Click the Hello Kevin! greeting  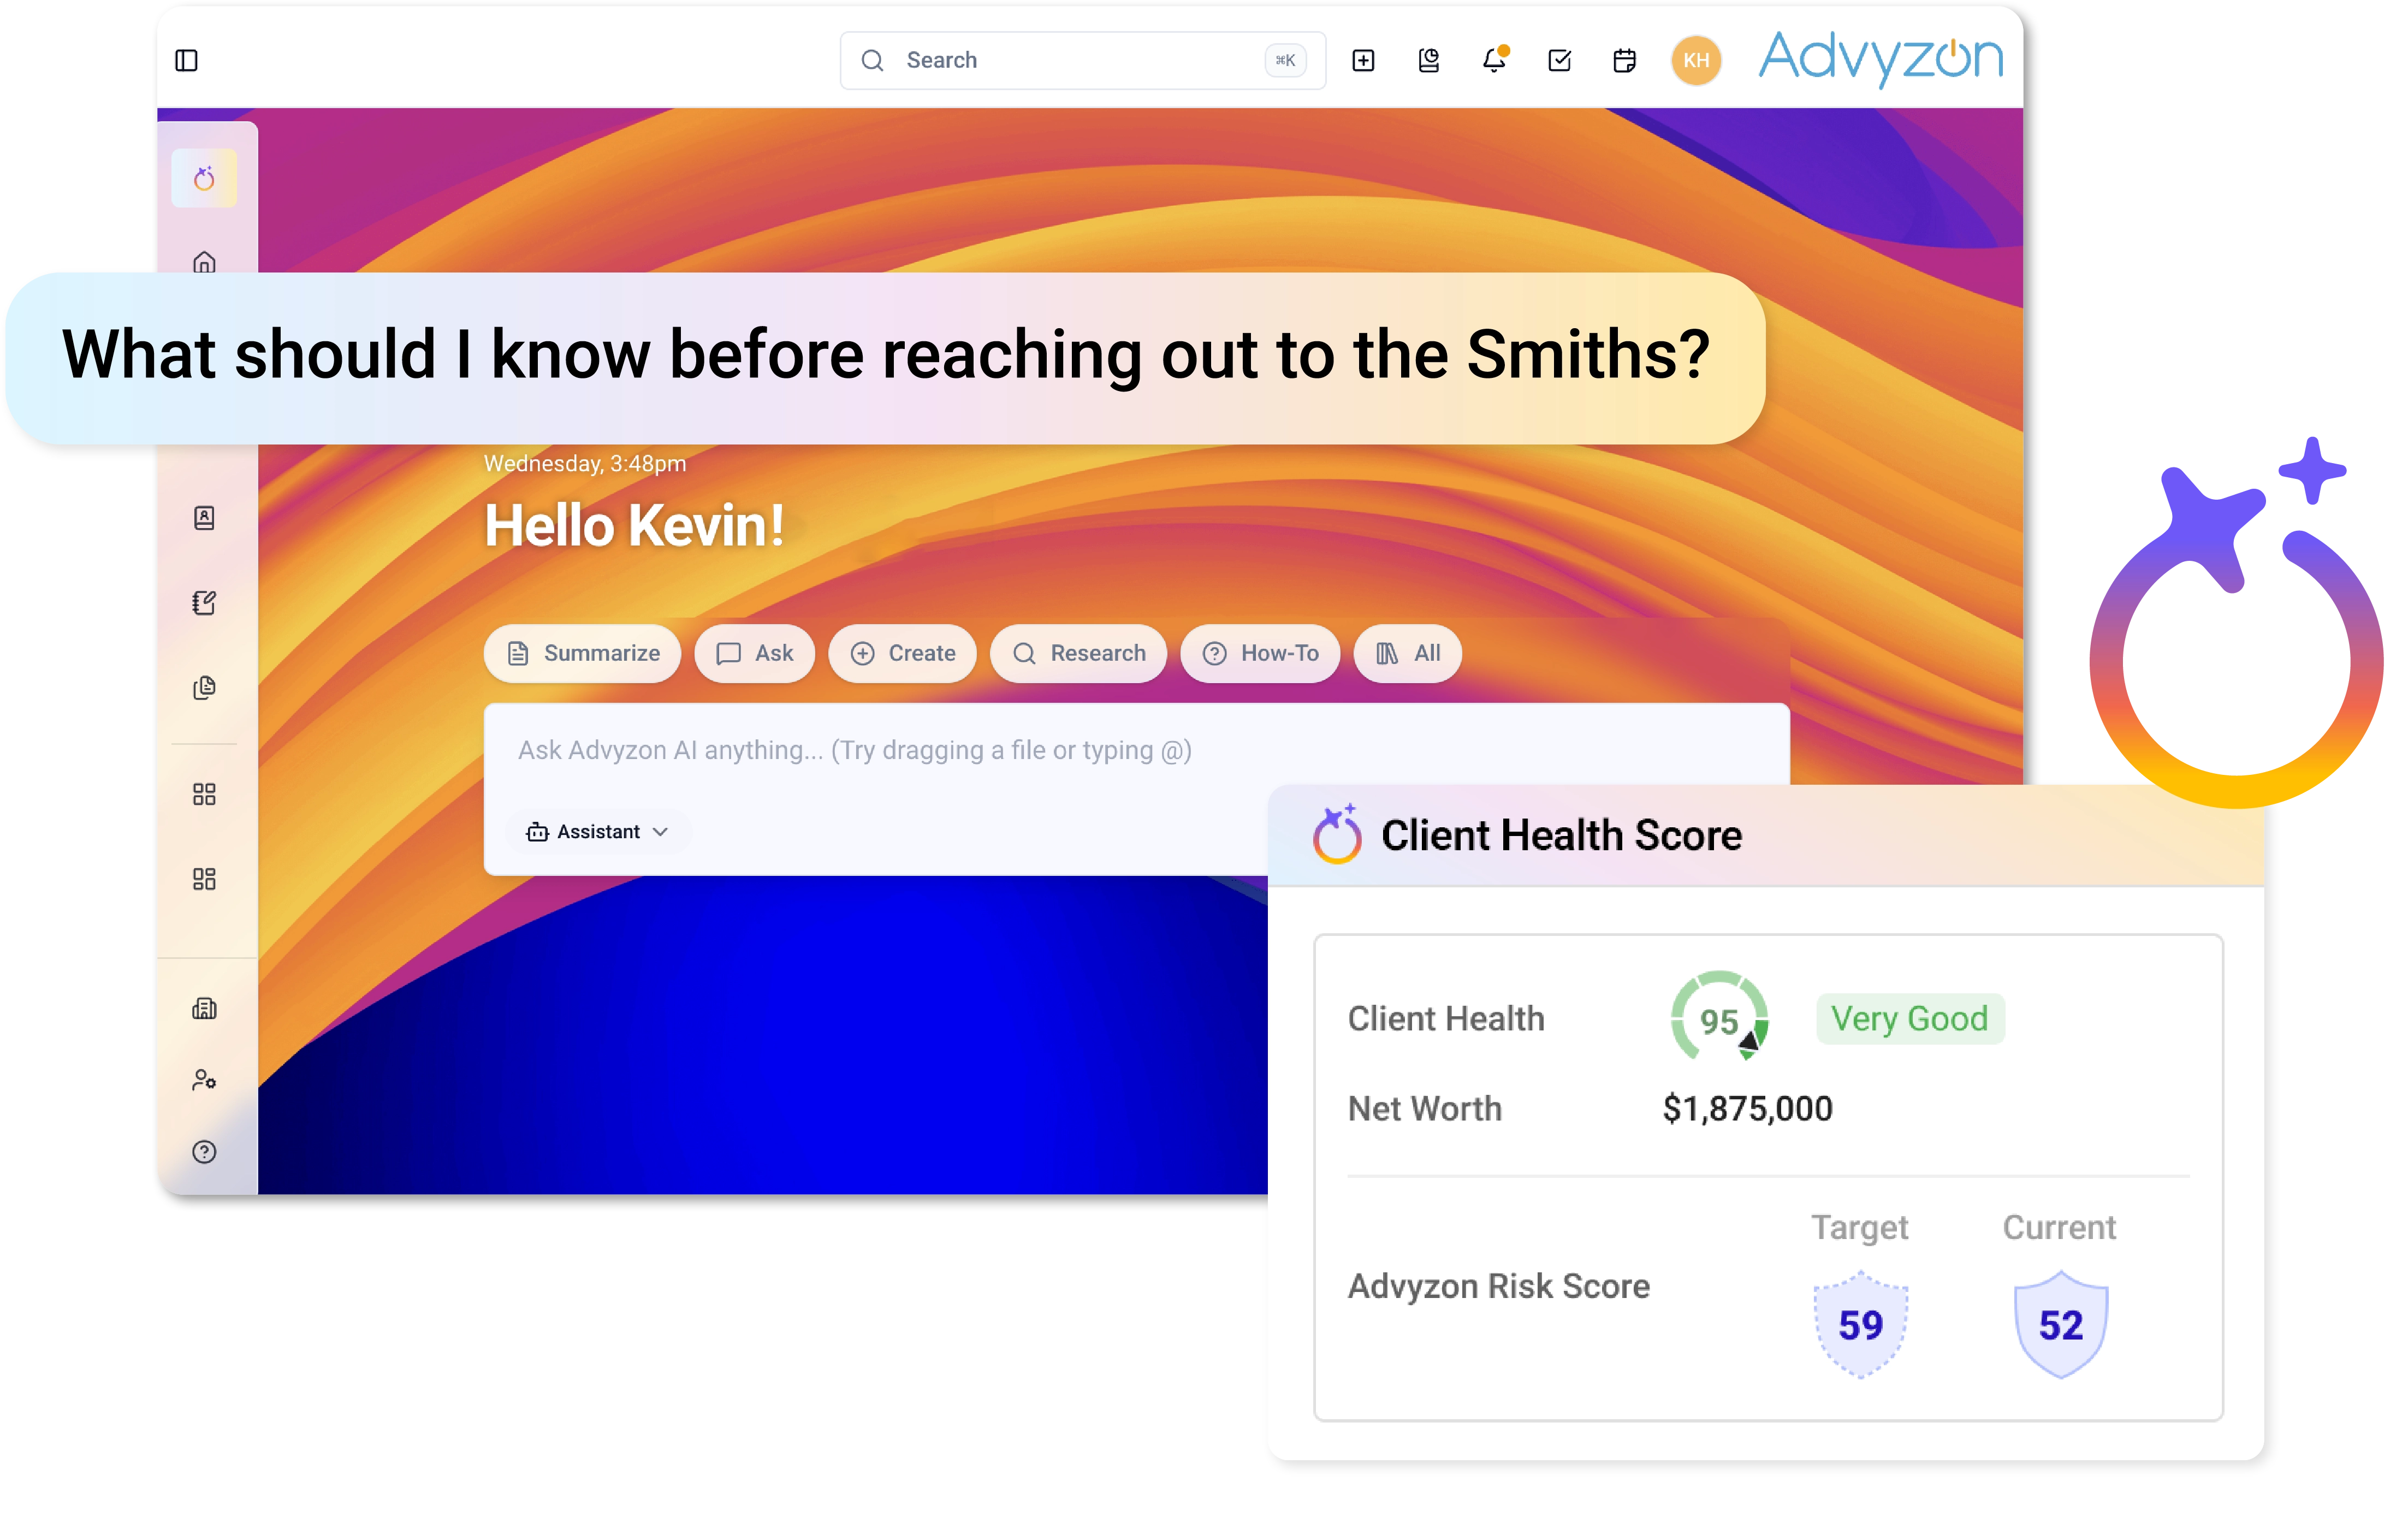[634, 525]
